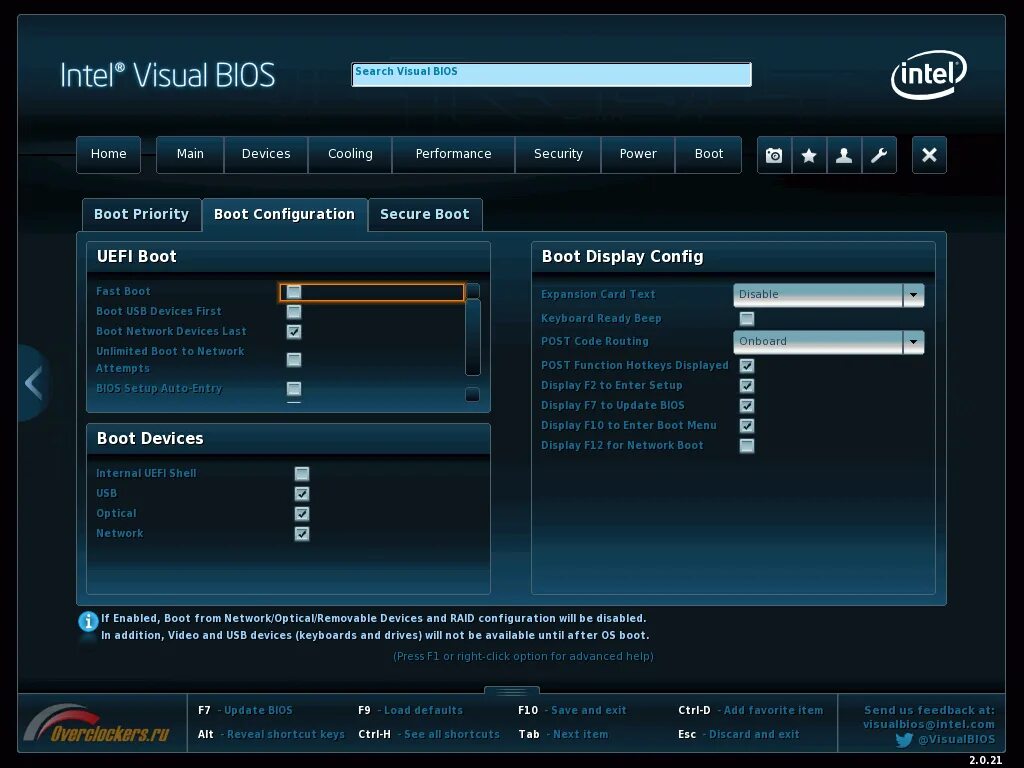This screenshot has height=768, width=1024.
Task: Click the camera screenshot icon
Action: (x=774, y=155)
